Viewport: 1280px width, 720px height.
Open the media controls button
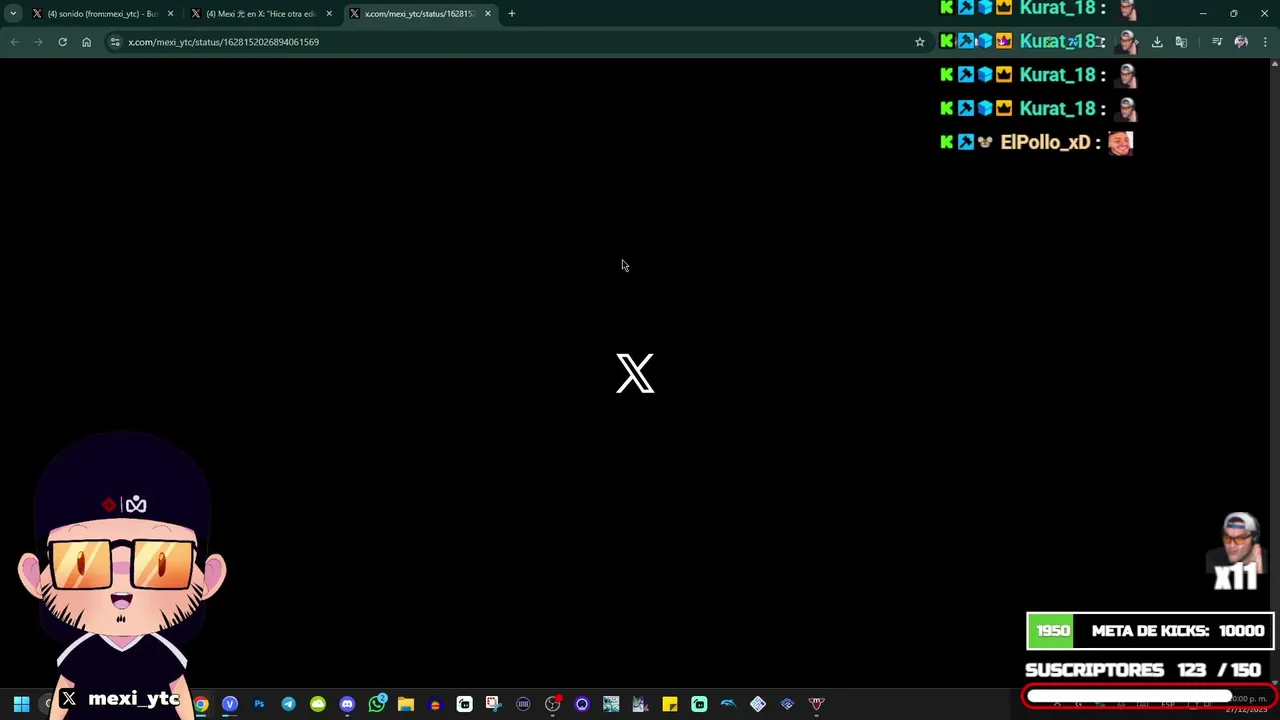click(1217, 42)
